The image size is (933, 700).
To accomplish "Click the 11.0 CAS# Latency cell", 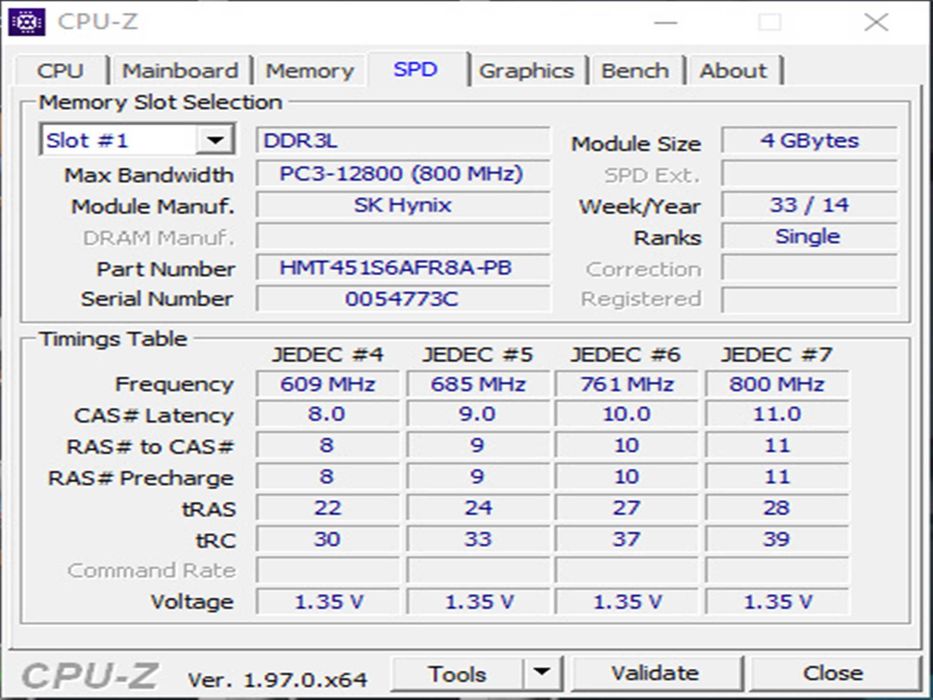I will [777, 414].
